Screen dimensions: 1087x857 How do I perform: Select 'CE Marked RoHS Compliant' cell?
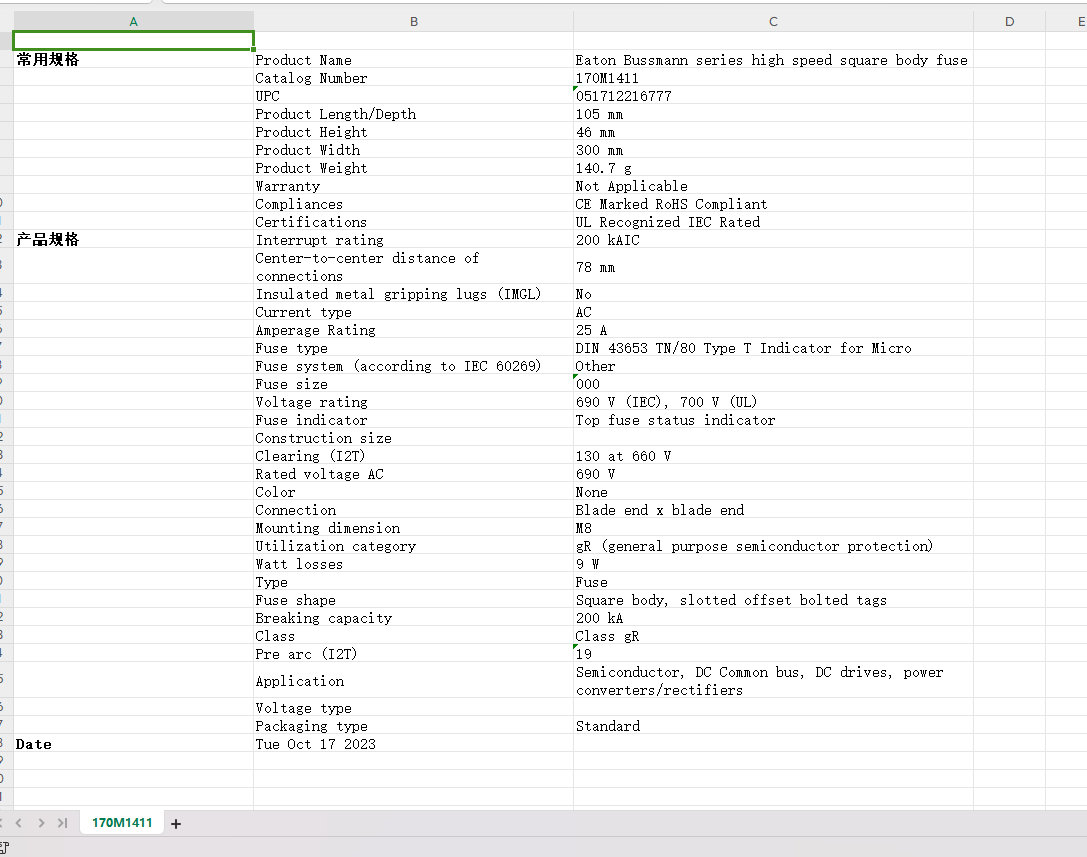(x=774, y=204)
